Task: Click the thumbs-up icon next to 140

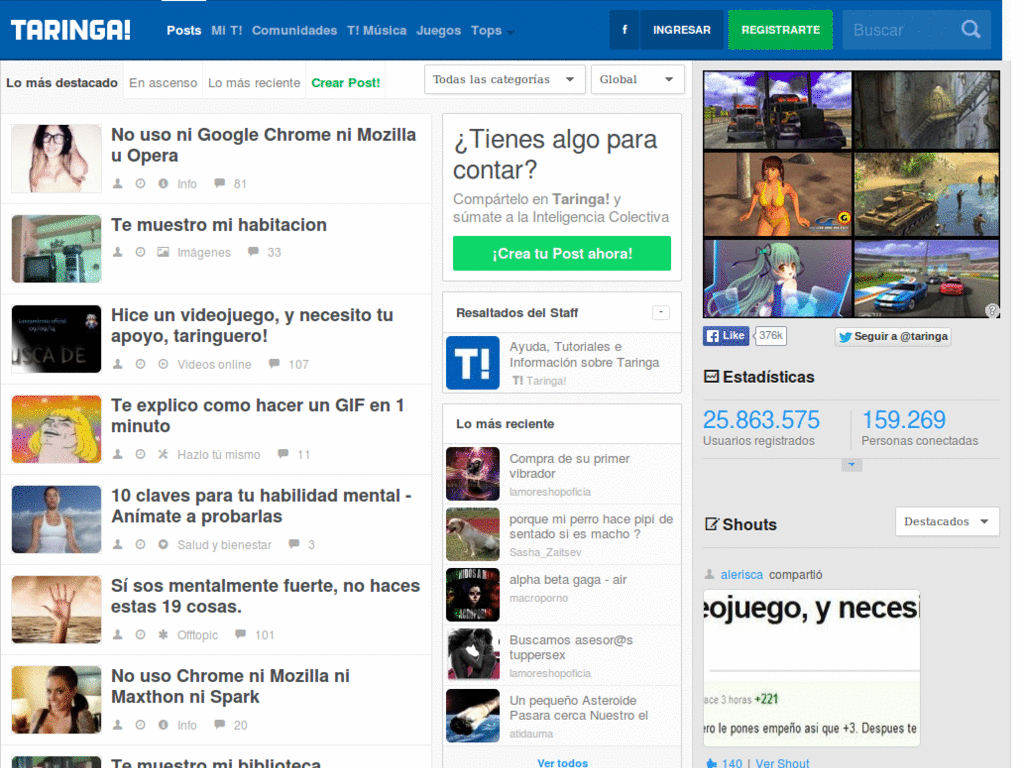Action: point(712,763)
